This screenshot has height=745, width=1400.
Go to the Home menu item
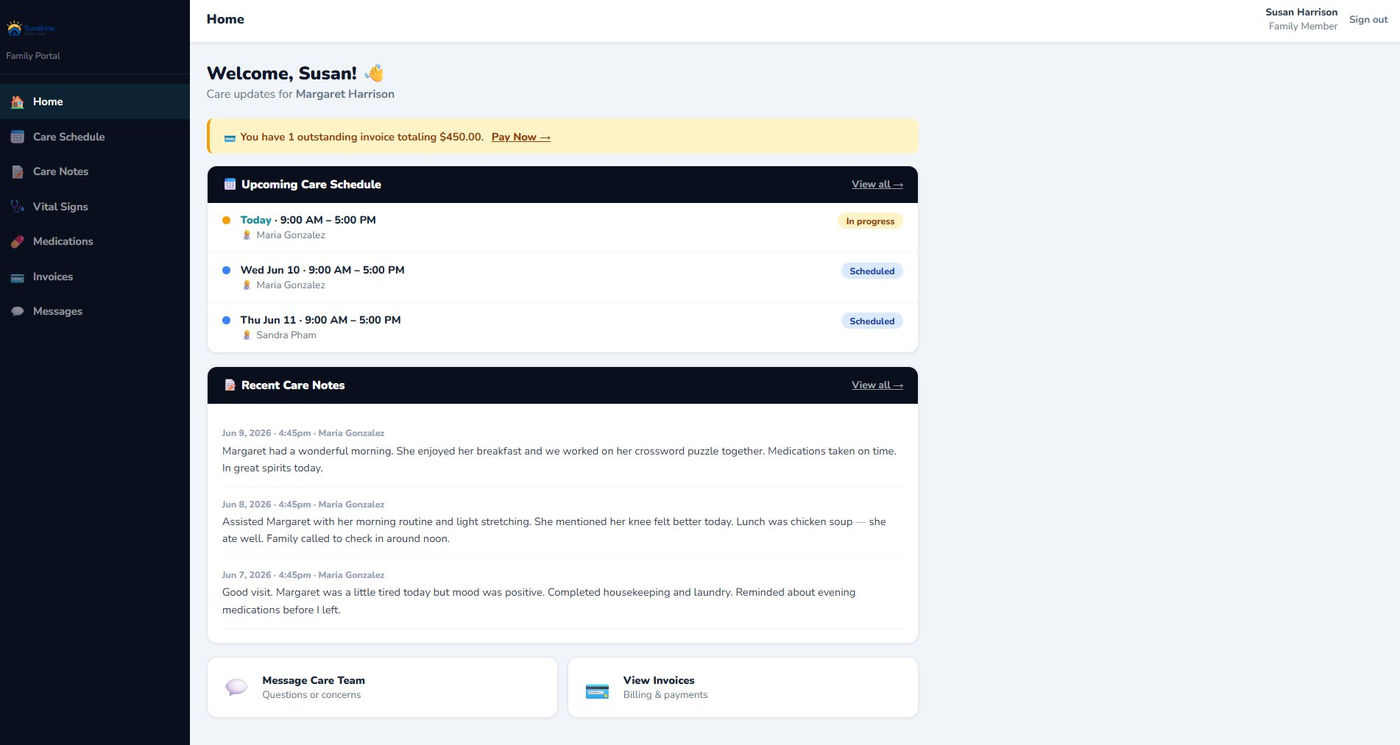(95, 102)
